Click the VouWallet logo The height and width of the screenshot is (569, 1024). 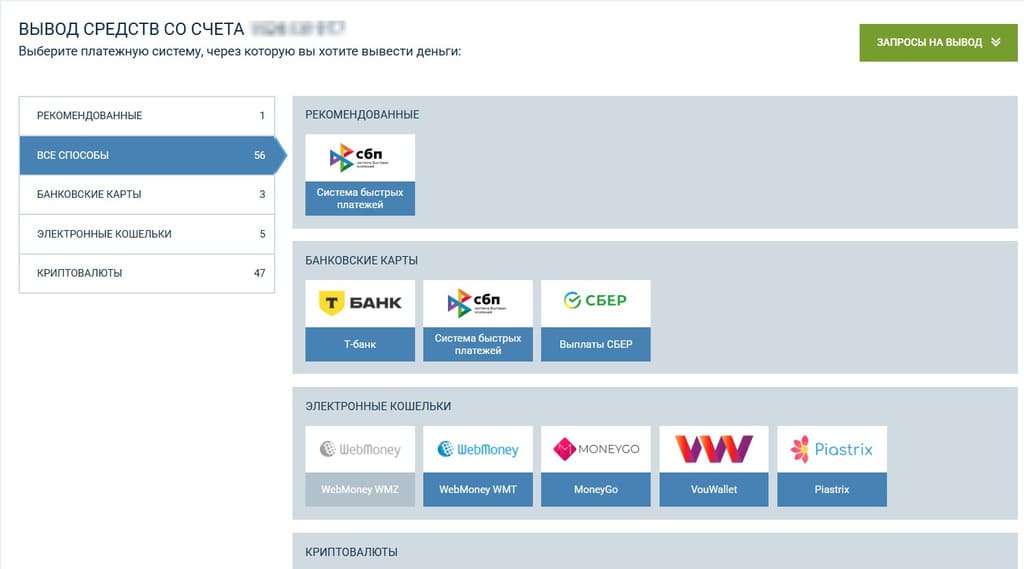(714, 449)
